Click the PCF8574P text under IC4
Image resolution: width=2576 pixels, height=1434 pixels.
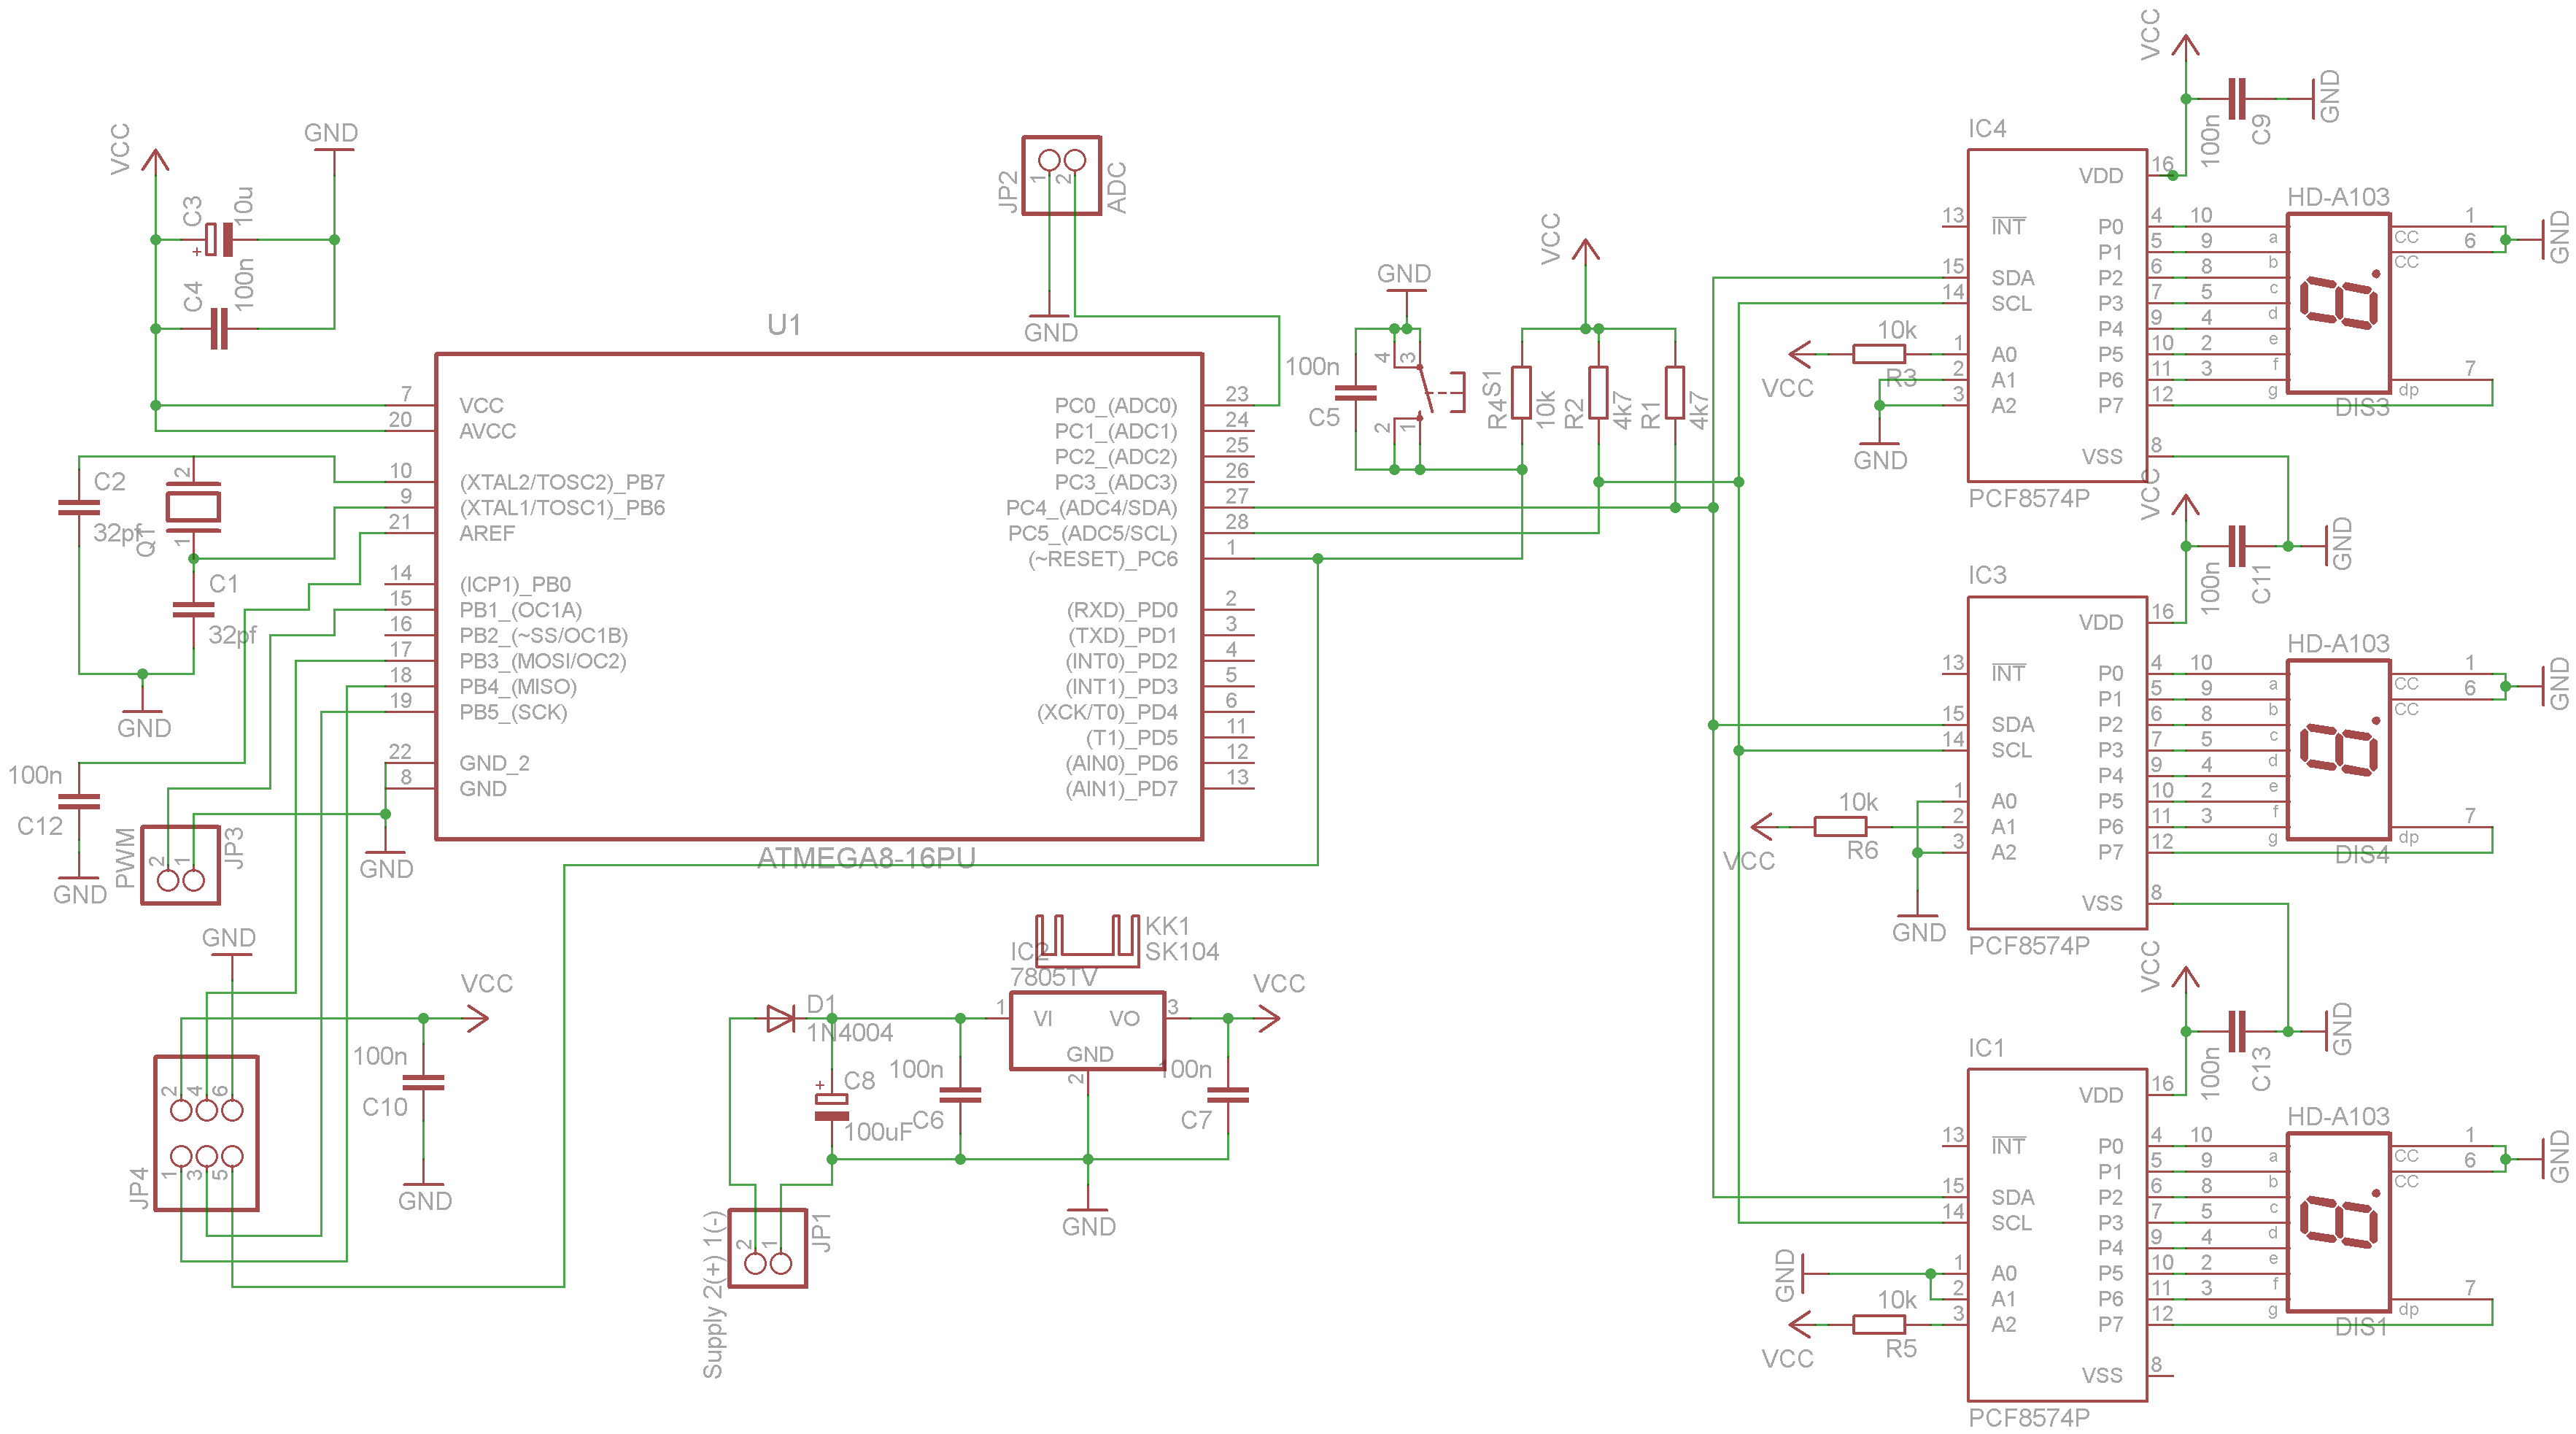pyautogui.click(x=2029, y=498)
